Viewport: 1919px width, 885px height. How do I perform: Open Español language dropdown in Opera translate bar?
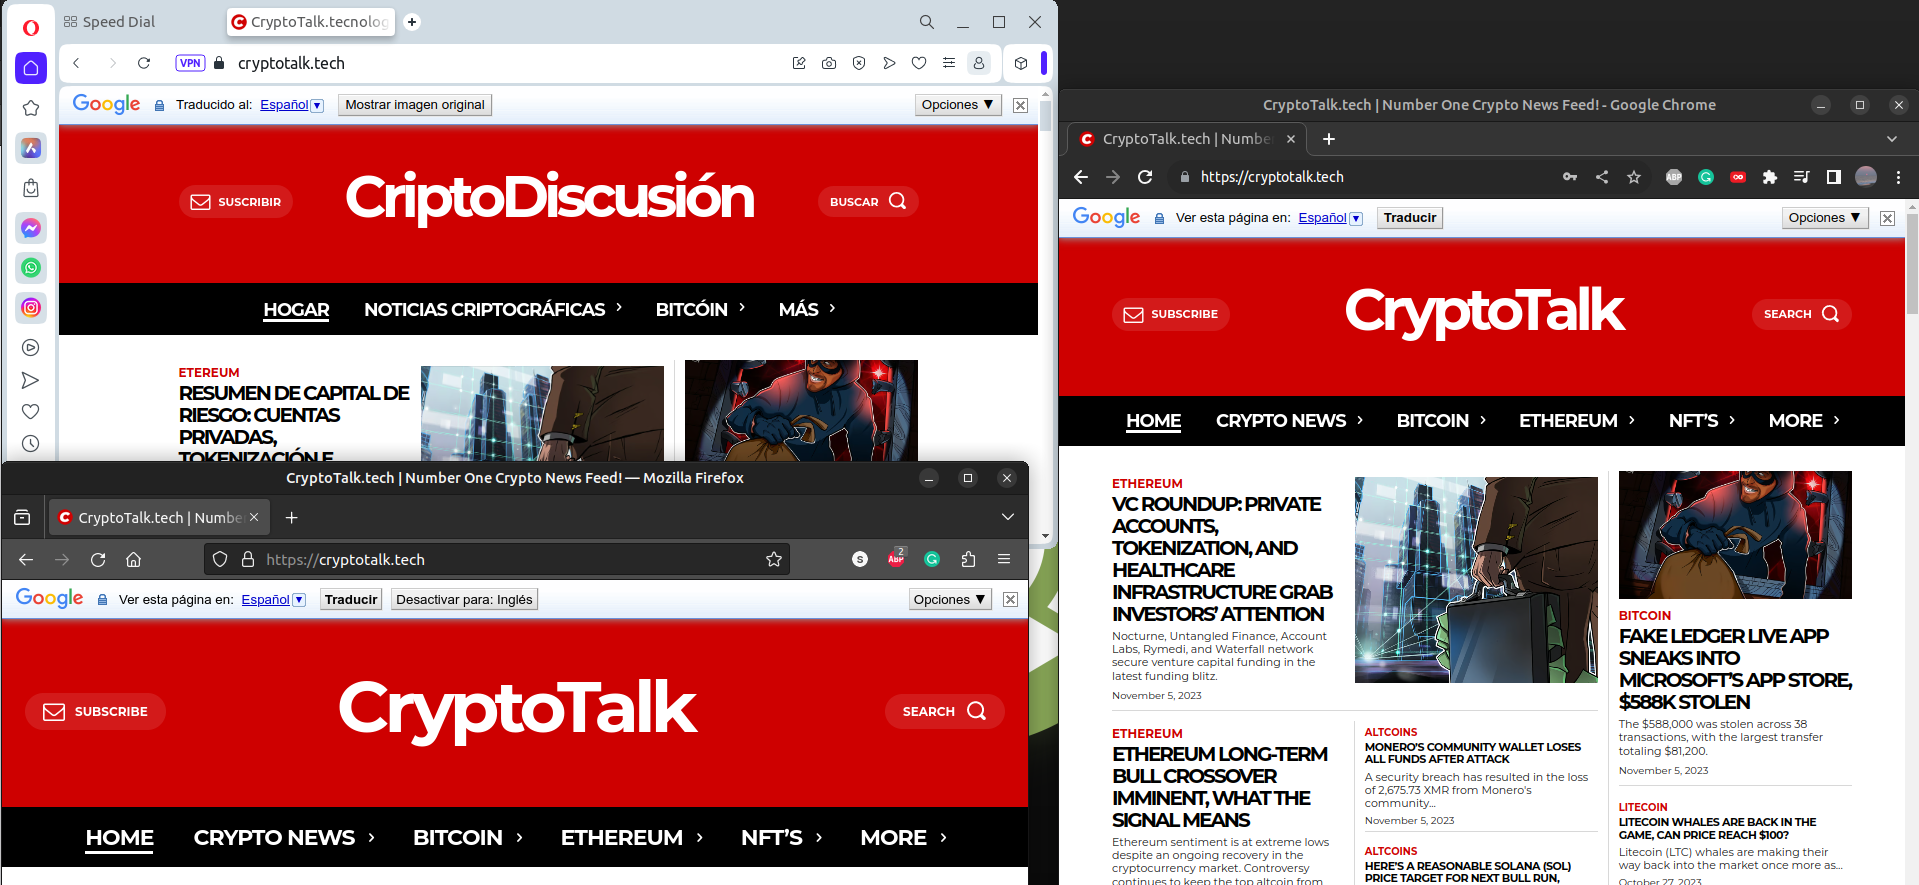coord(292,105)
